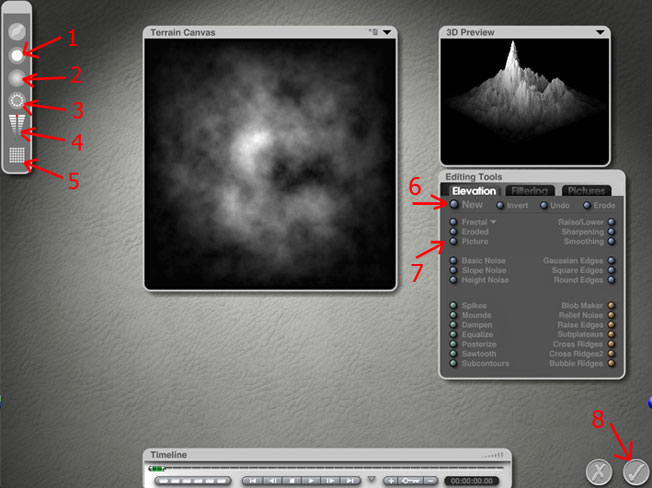Apply Height Noise to terrain

pos(454,280)
